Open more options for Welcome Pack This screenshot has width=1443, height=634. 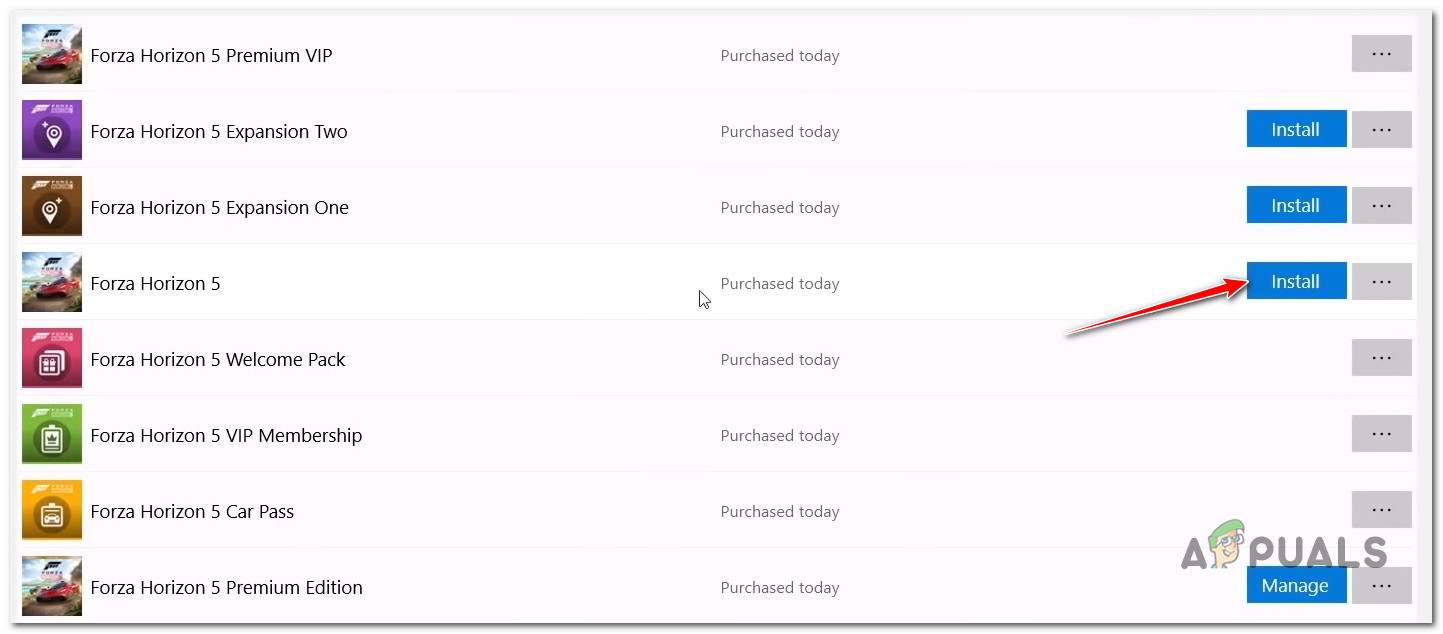tap(1382, 358)
